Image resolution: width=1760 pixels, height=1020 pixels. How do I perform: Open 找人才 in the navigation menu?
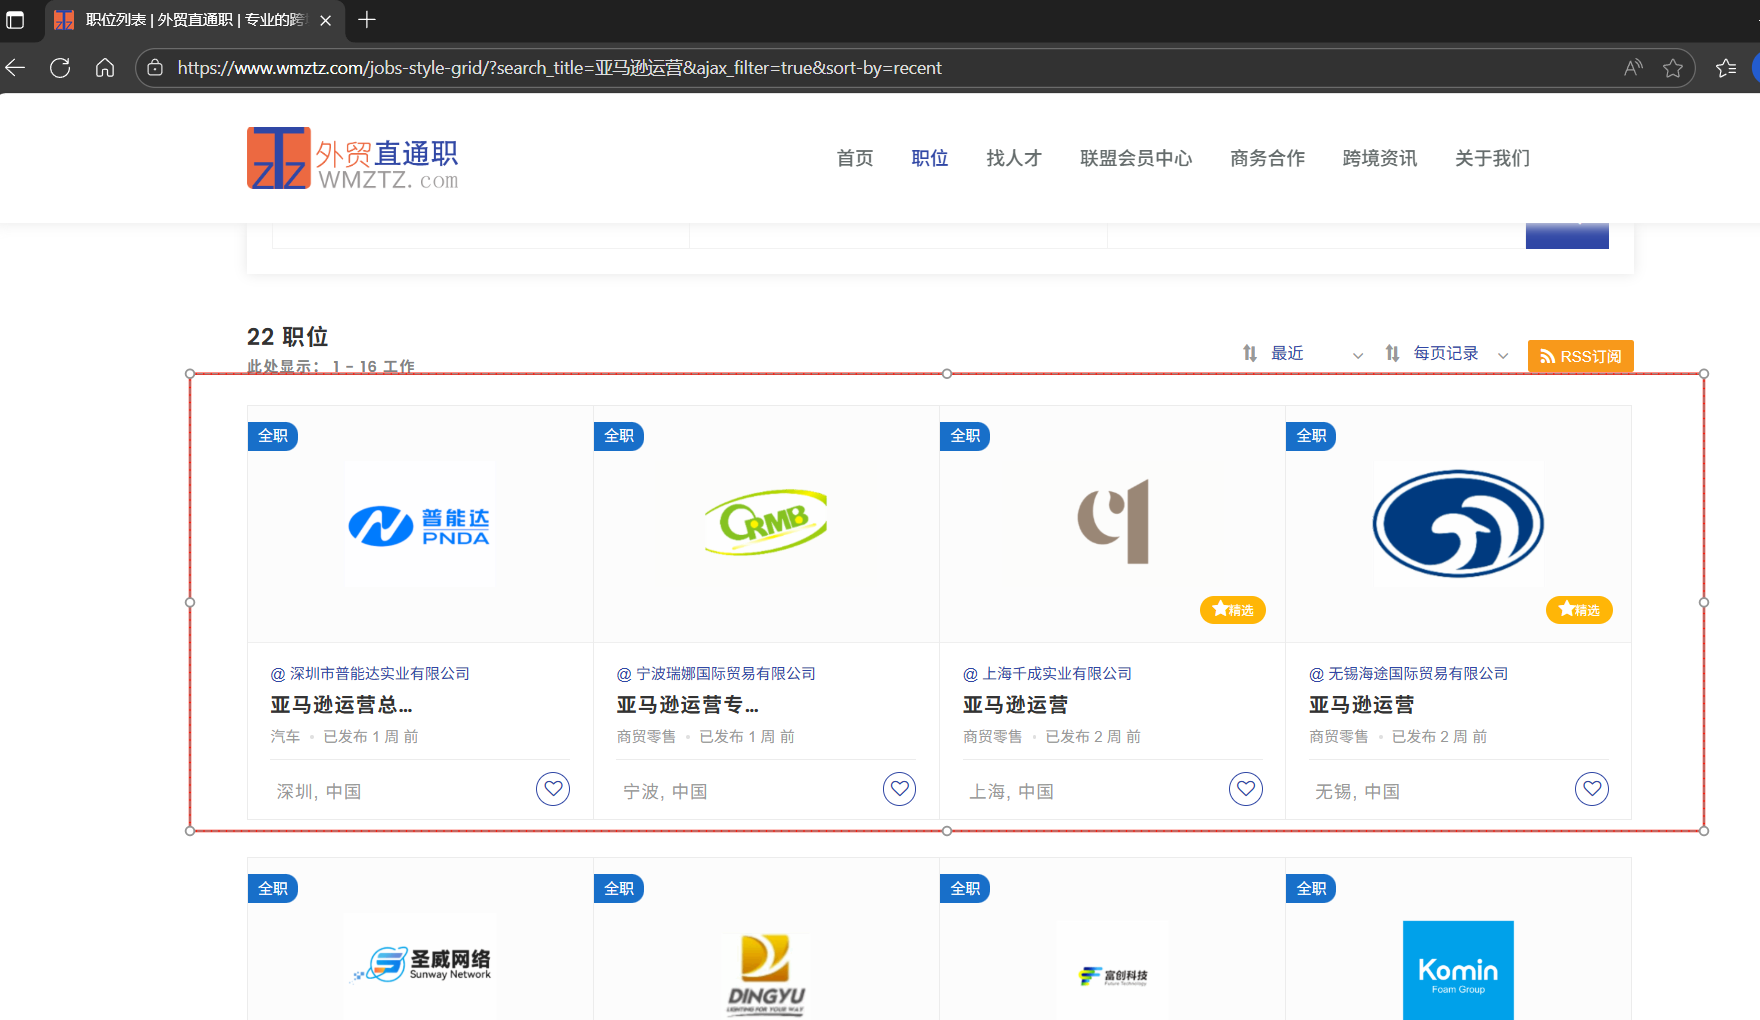tap(1014, 158)
